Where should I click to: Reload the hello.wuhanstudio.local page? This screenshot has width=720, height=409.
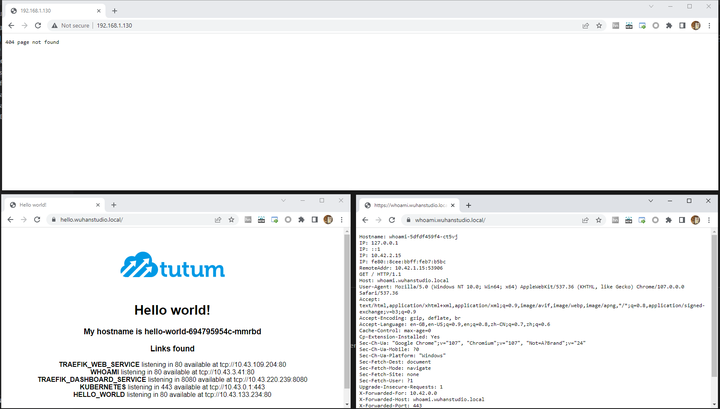coord(37,220)
